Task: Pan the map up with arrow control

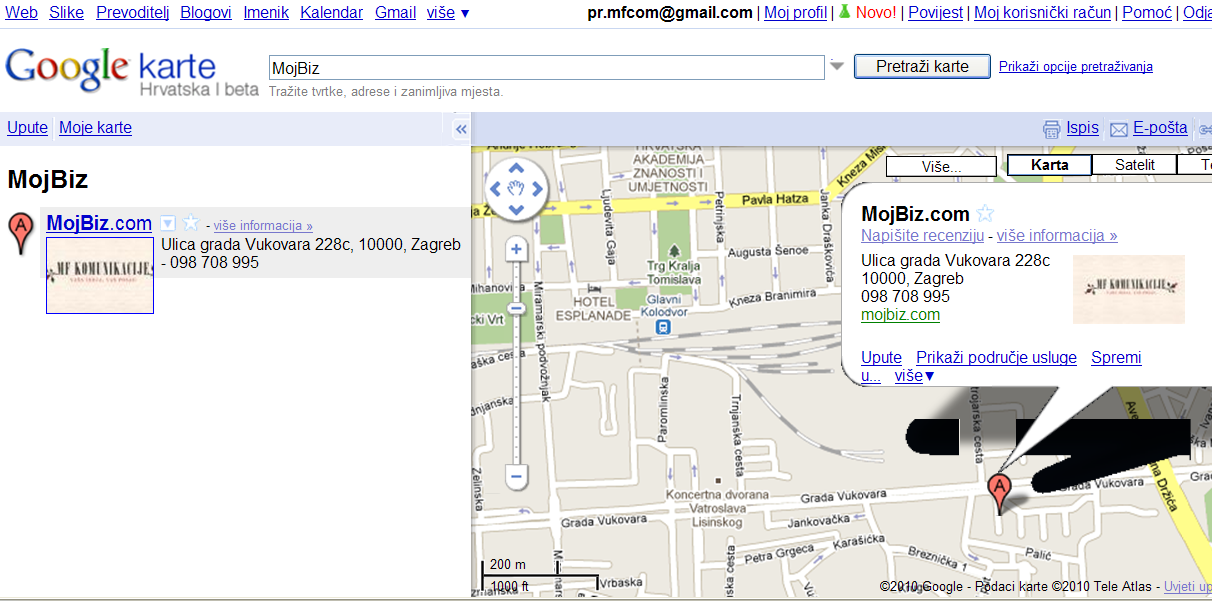Action: (x=516, y=166)
